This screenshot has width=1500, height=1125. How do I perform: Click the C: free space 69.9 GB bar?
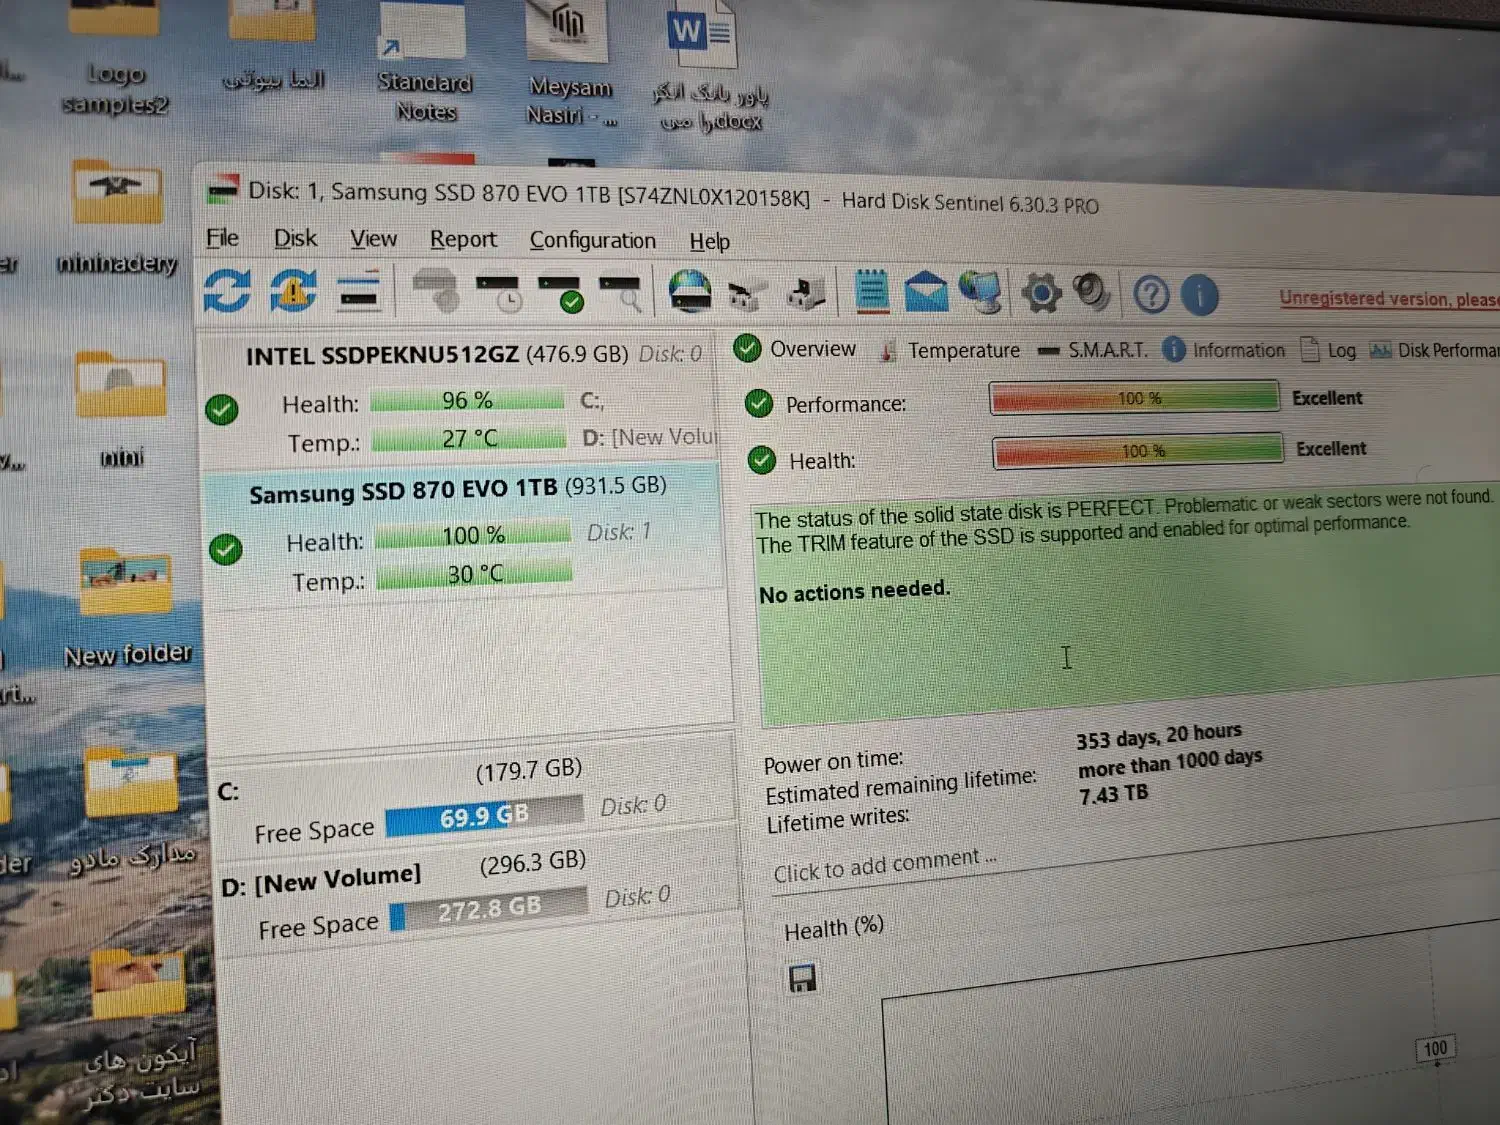click(484, 815)
